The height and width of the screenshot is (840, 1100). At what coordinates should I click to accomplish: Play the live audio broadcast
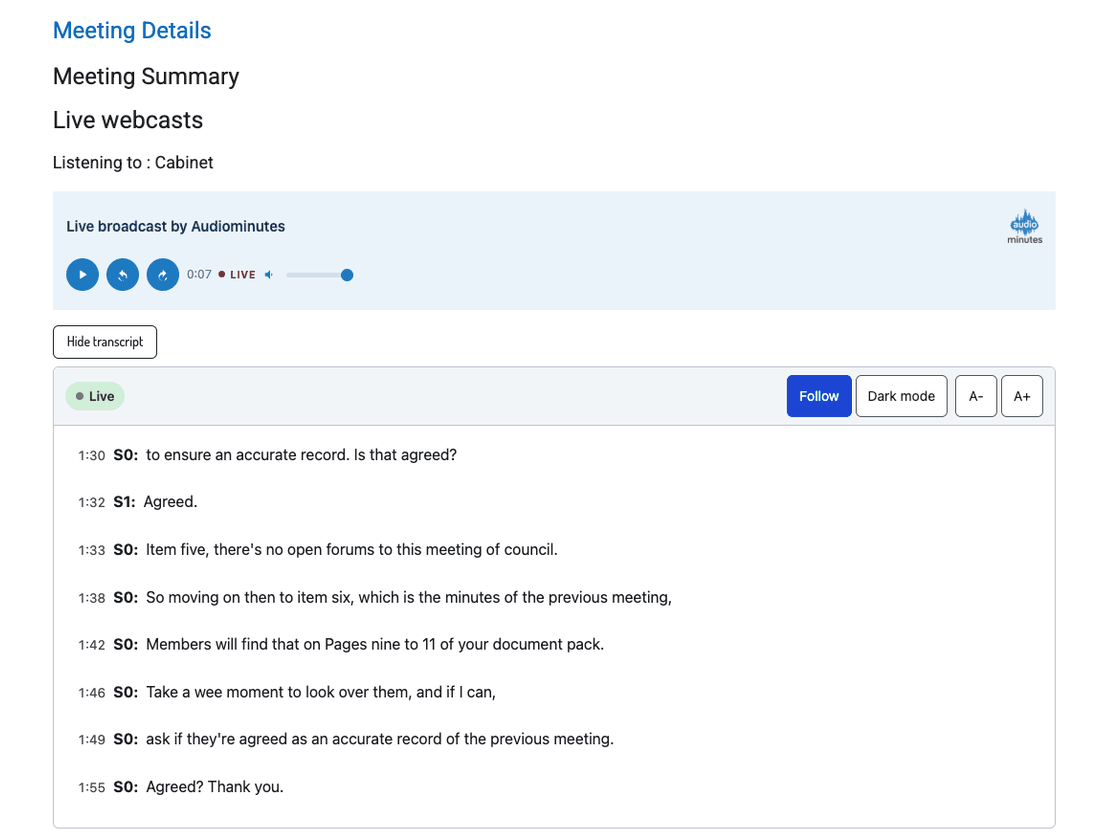82,274
